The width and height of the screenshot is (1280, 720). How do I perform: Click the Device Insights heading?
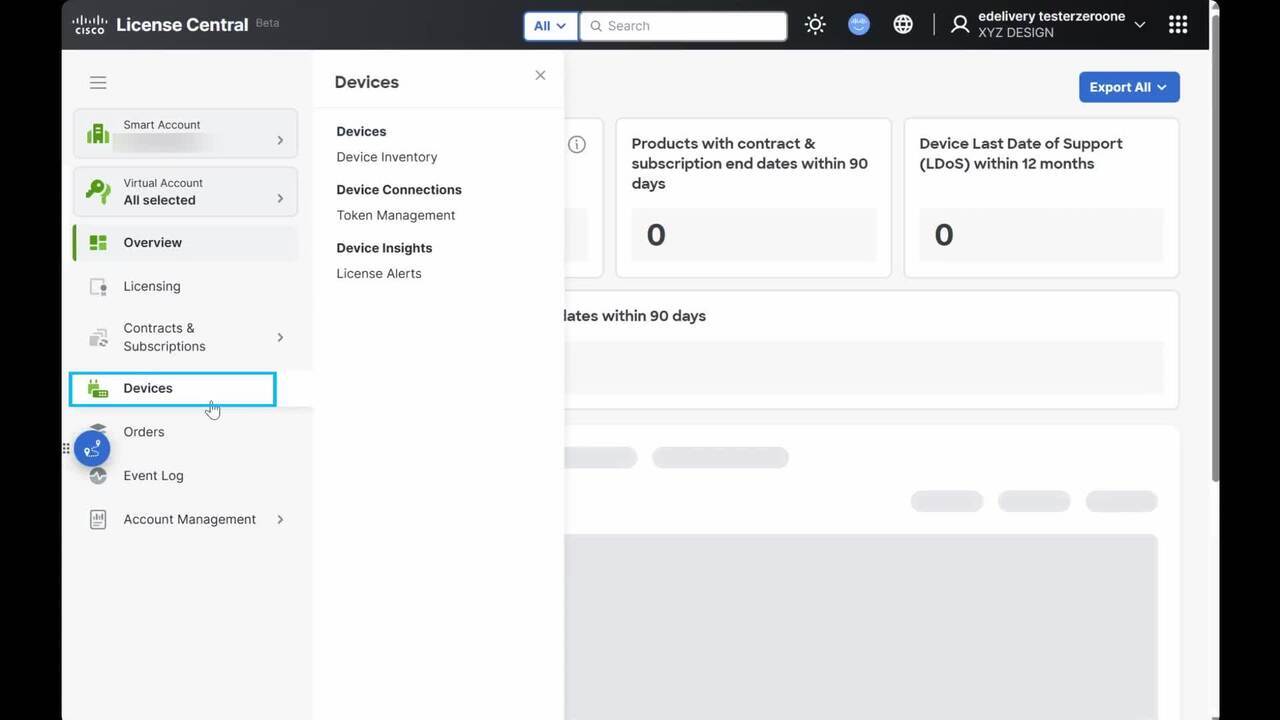click(384, 248)
